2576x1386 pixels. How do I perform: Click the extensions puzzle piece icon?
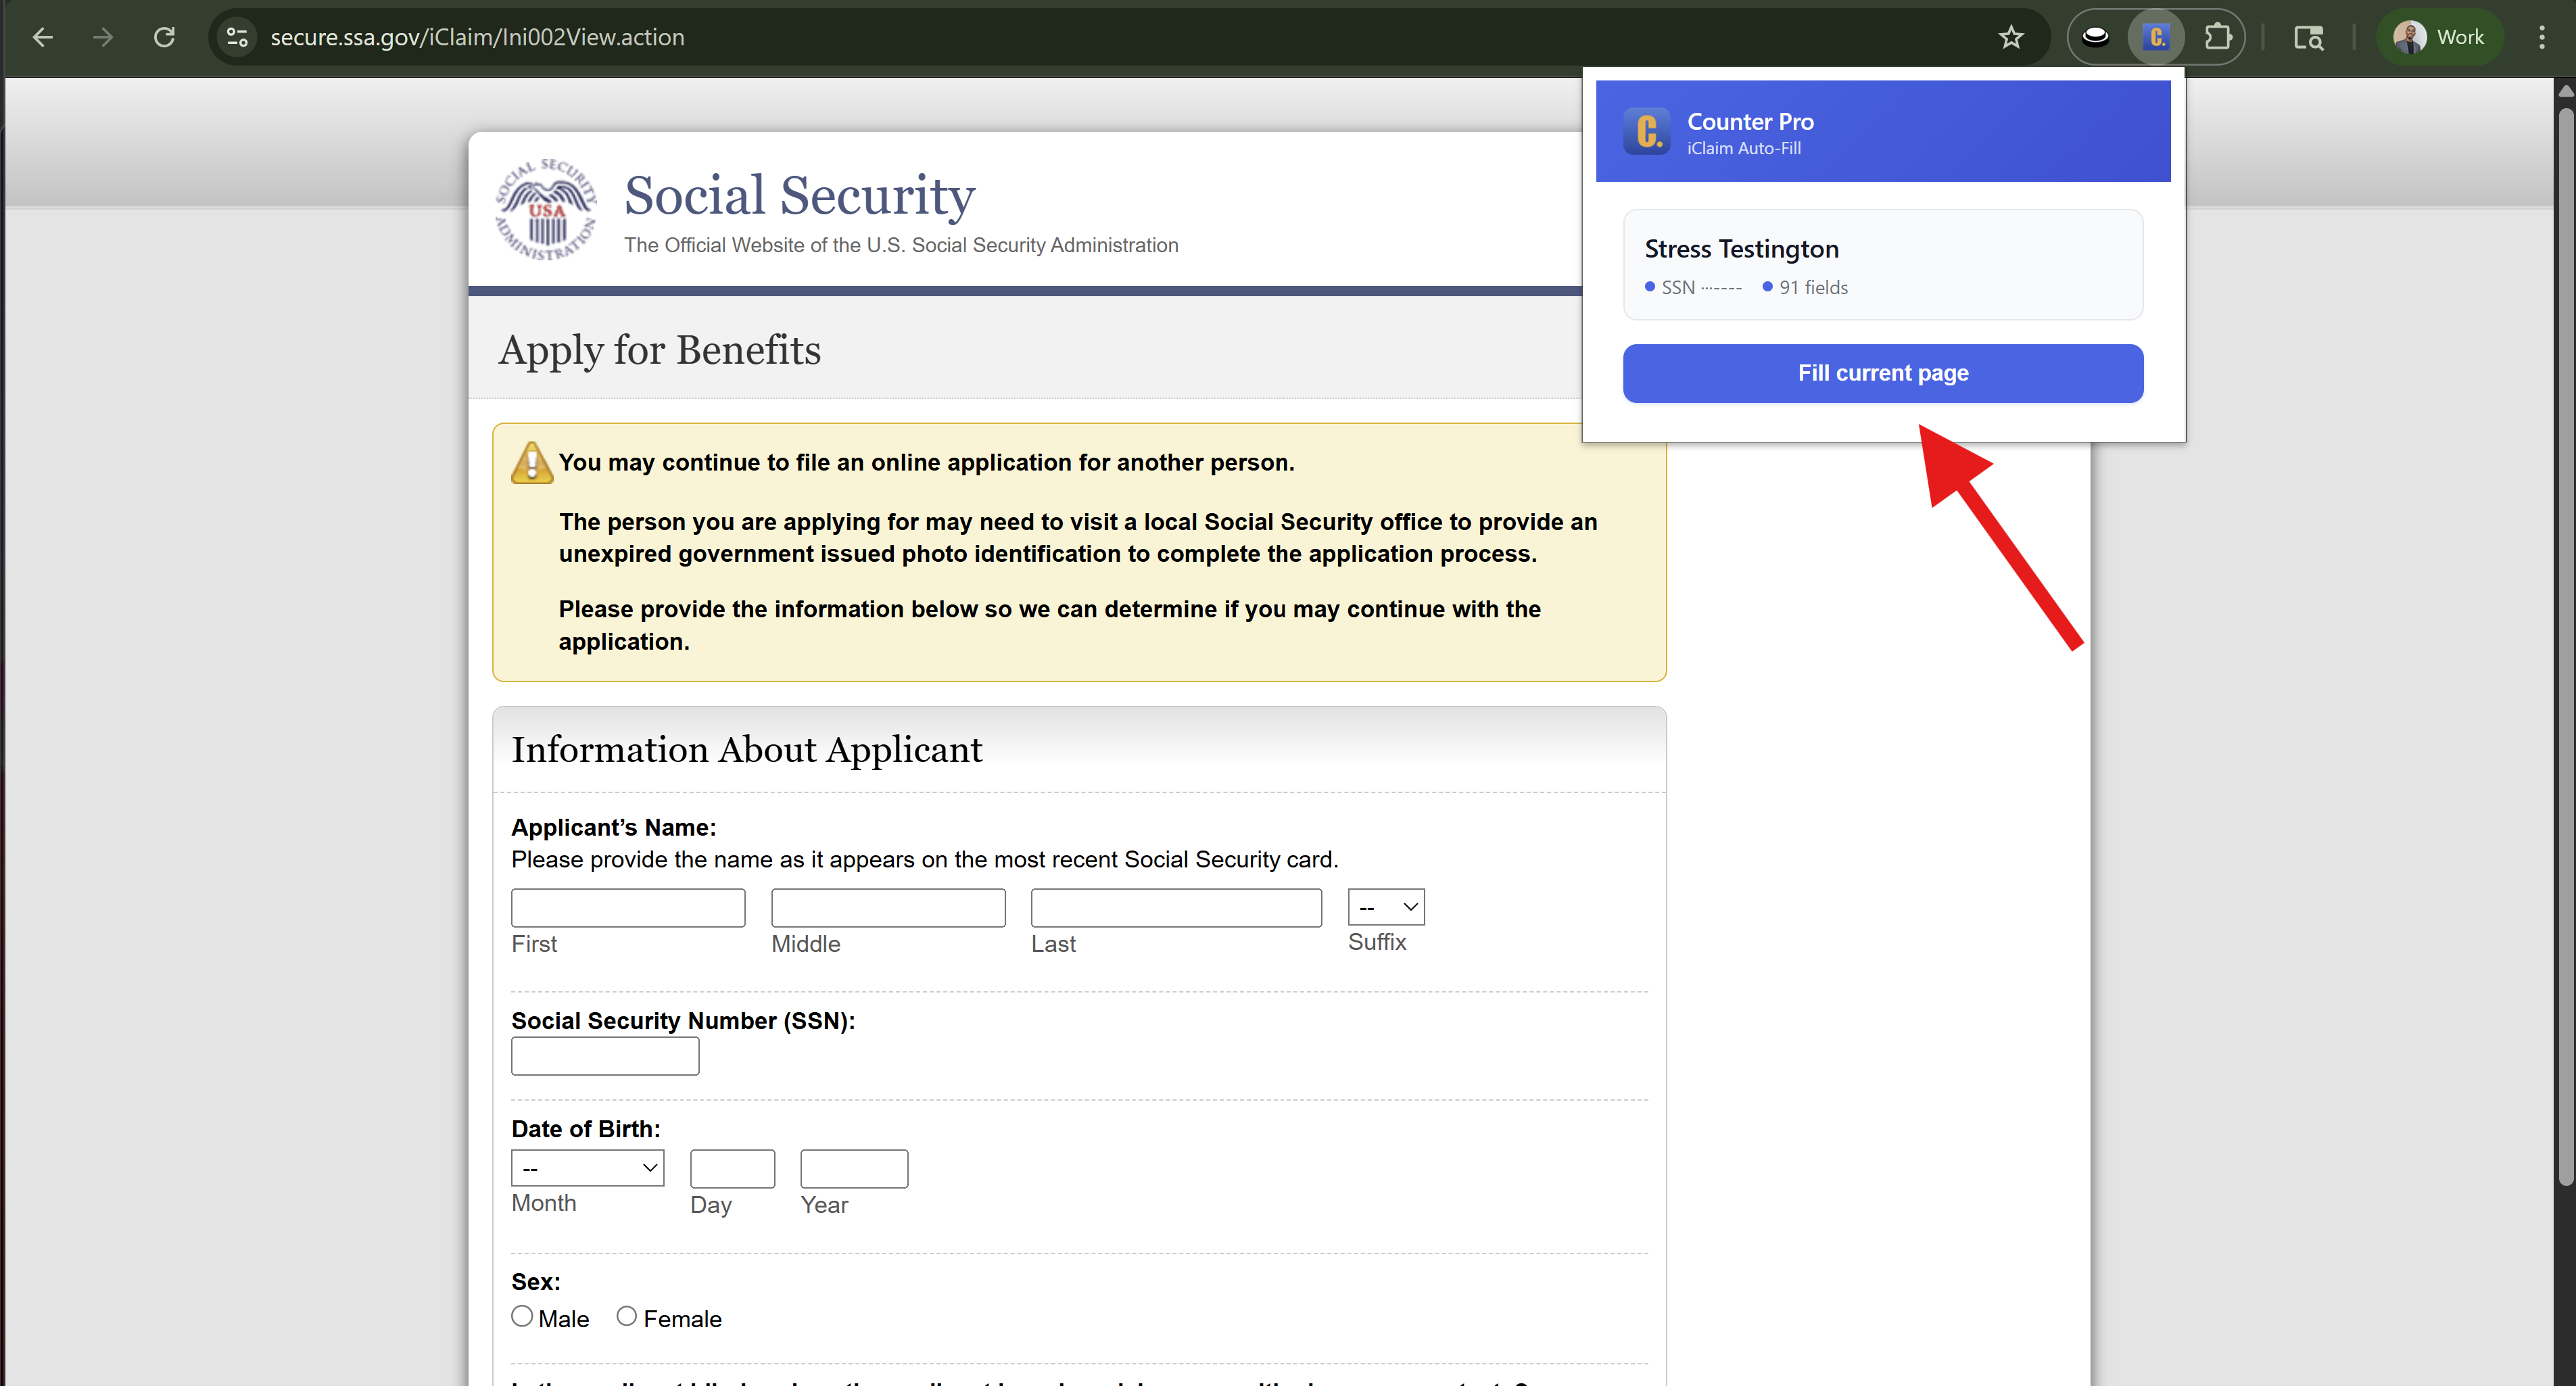click(x=2219, y=37)
